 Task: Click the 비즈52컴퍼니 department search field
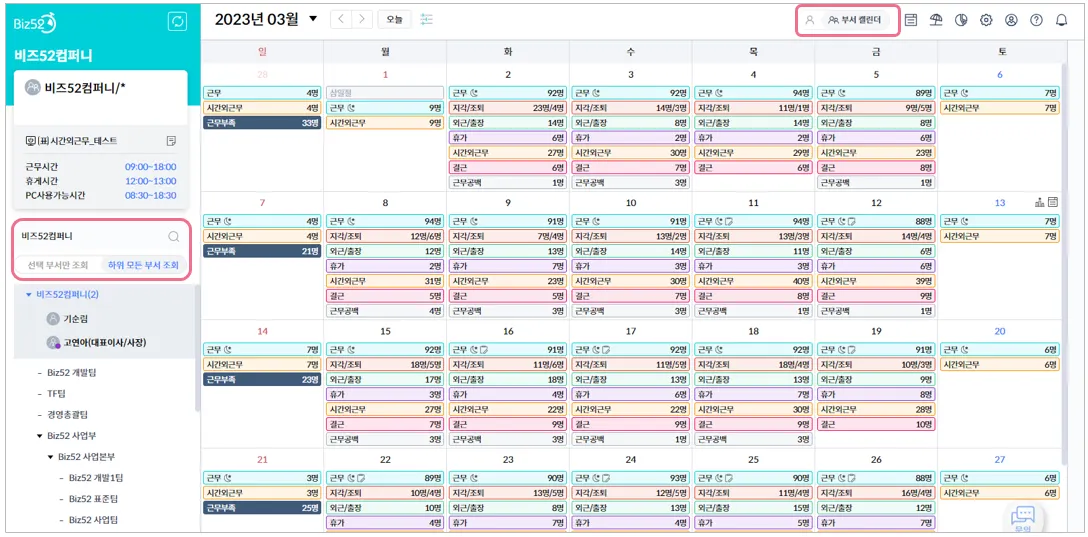(92, 236)
